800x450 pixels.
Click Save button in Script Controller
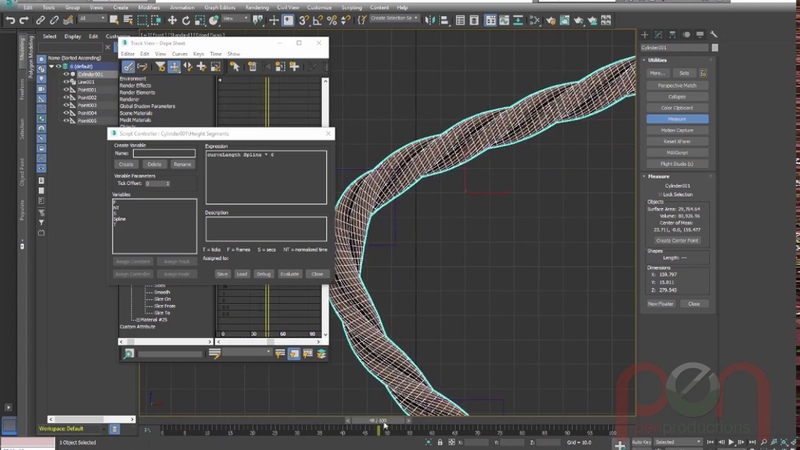(222, 274)
